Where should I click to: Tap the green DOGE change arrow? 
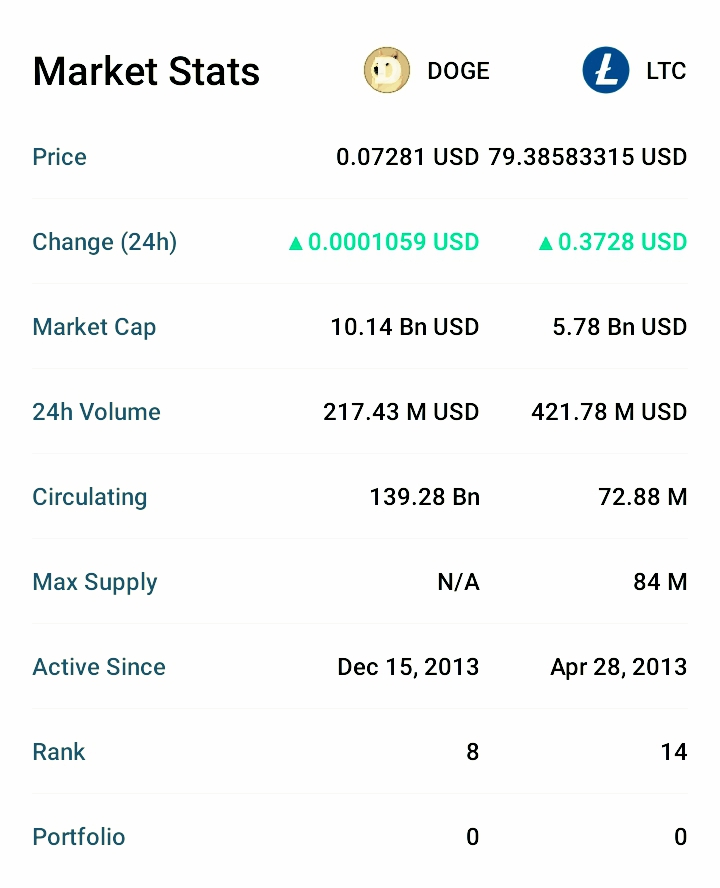pyautogui.click(x=295, y=243)
